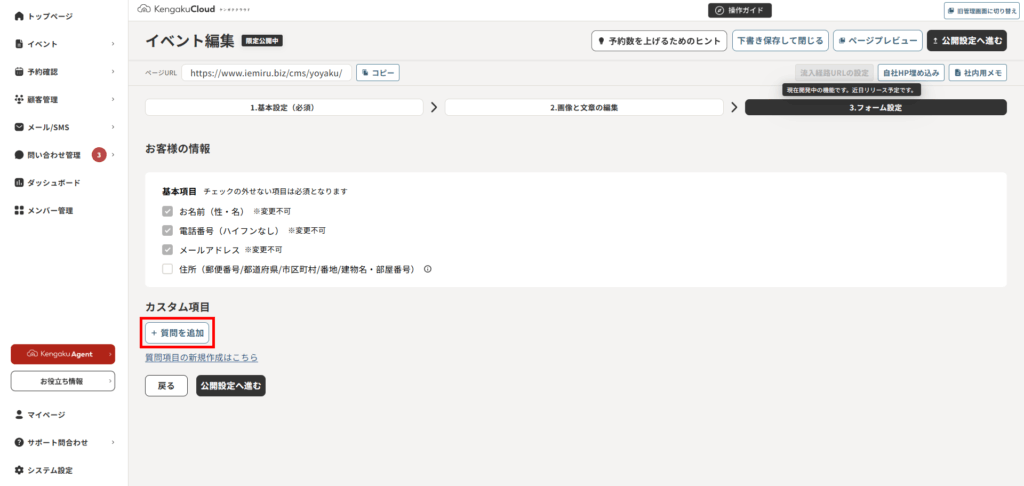
Task: Click the envelope icon beside メール/SMS
Action: point(19,127)
